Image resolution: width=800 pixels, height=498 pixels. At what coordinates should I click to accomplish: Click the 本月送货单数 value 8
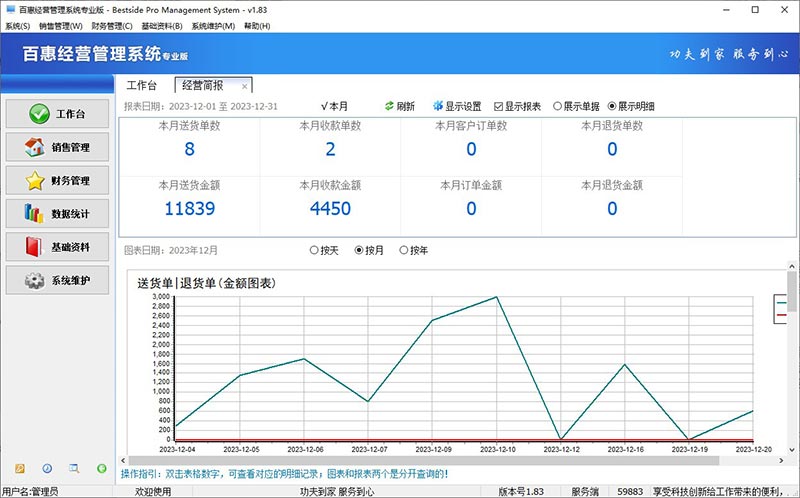tap(189, 150)
